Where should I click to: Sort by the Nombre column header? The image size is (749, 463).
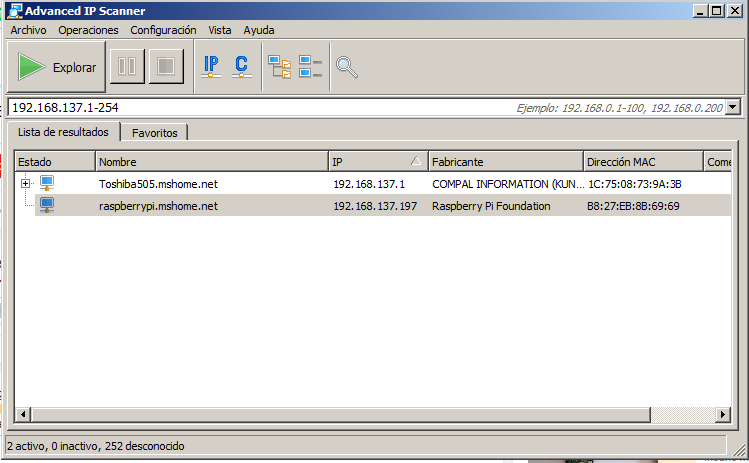pyautogui.click(x=212, y=162)
